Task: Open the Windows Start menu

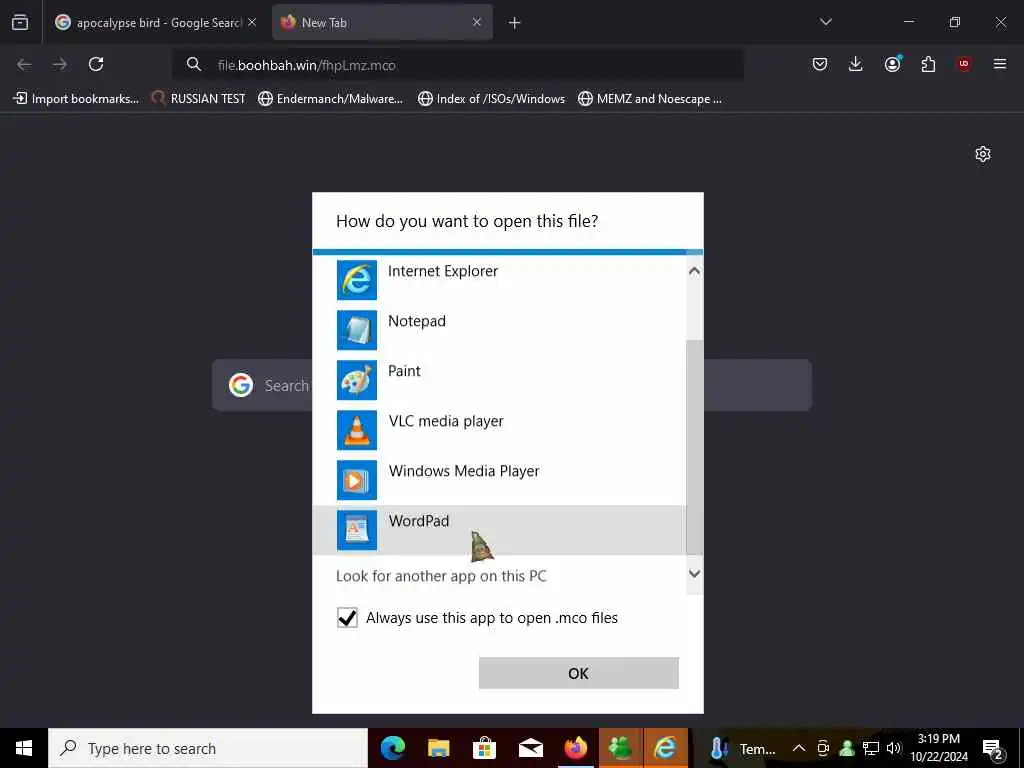Action: [24, 748]
